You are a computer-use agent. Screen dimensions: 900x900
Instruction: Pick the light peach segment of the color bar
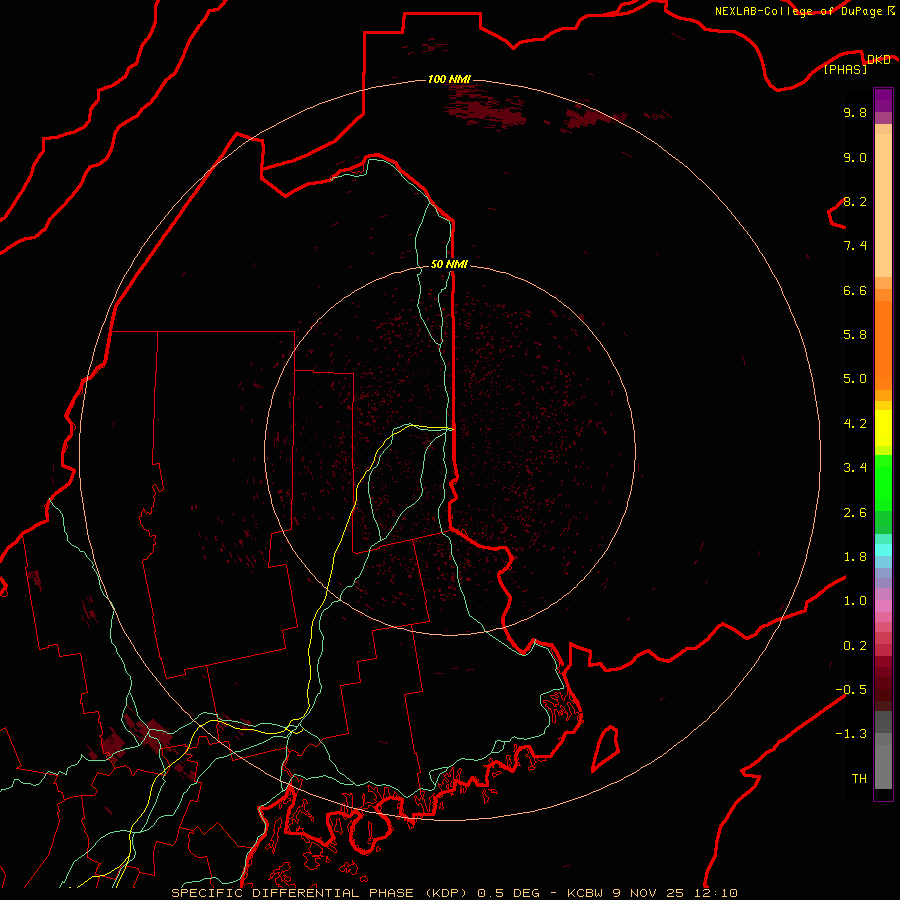click(x=883, y=207)
